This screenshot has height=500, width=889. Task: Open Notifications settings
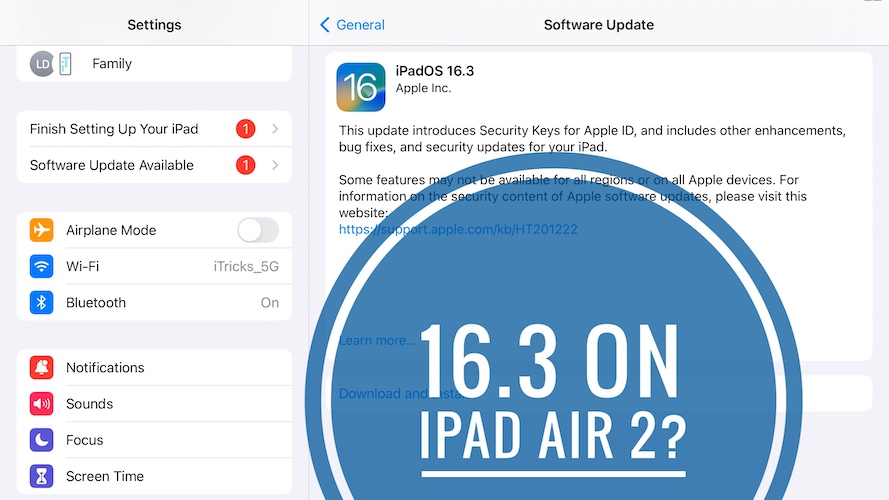[154, 367]
